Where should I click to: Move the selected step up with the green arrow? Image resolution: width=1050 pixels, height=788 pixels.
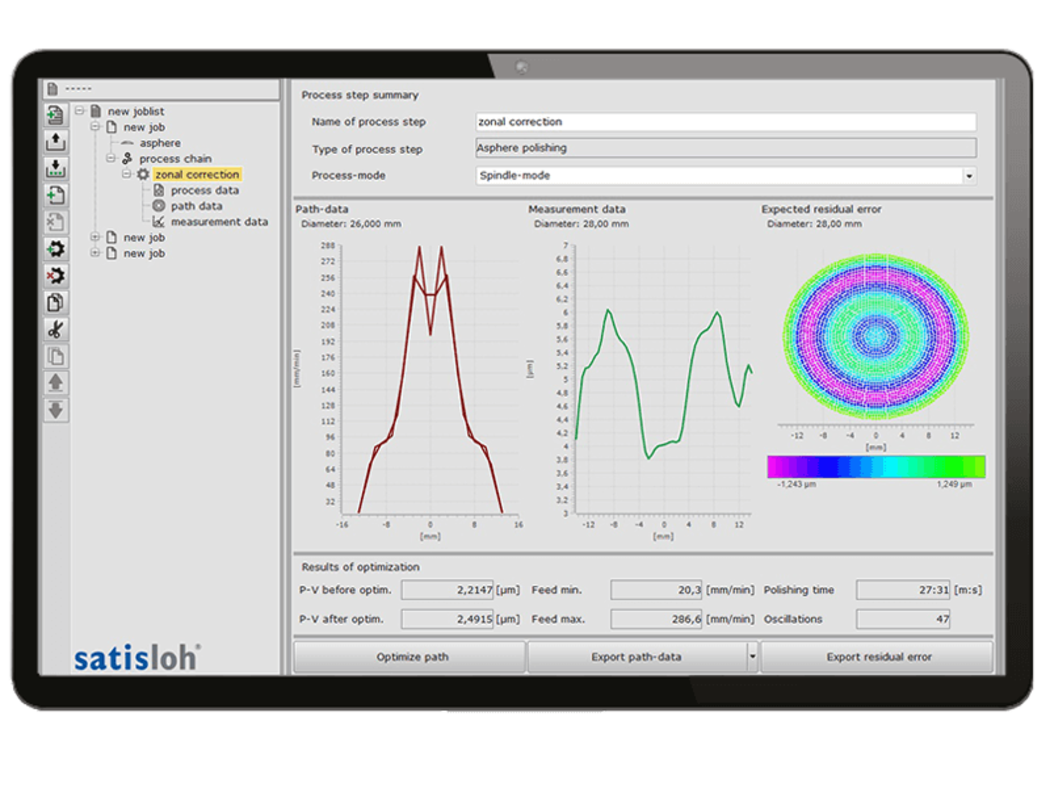pos(55,383)
